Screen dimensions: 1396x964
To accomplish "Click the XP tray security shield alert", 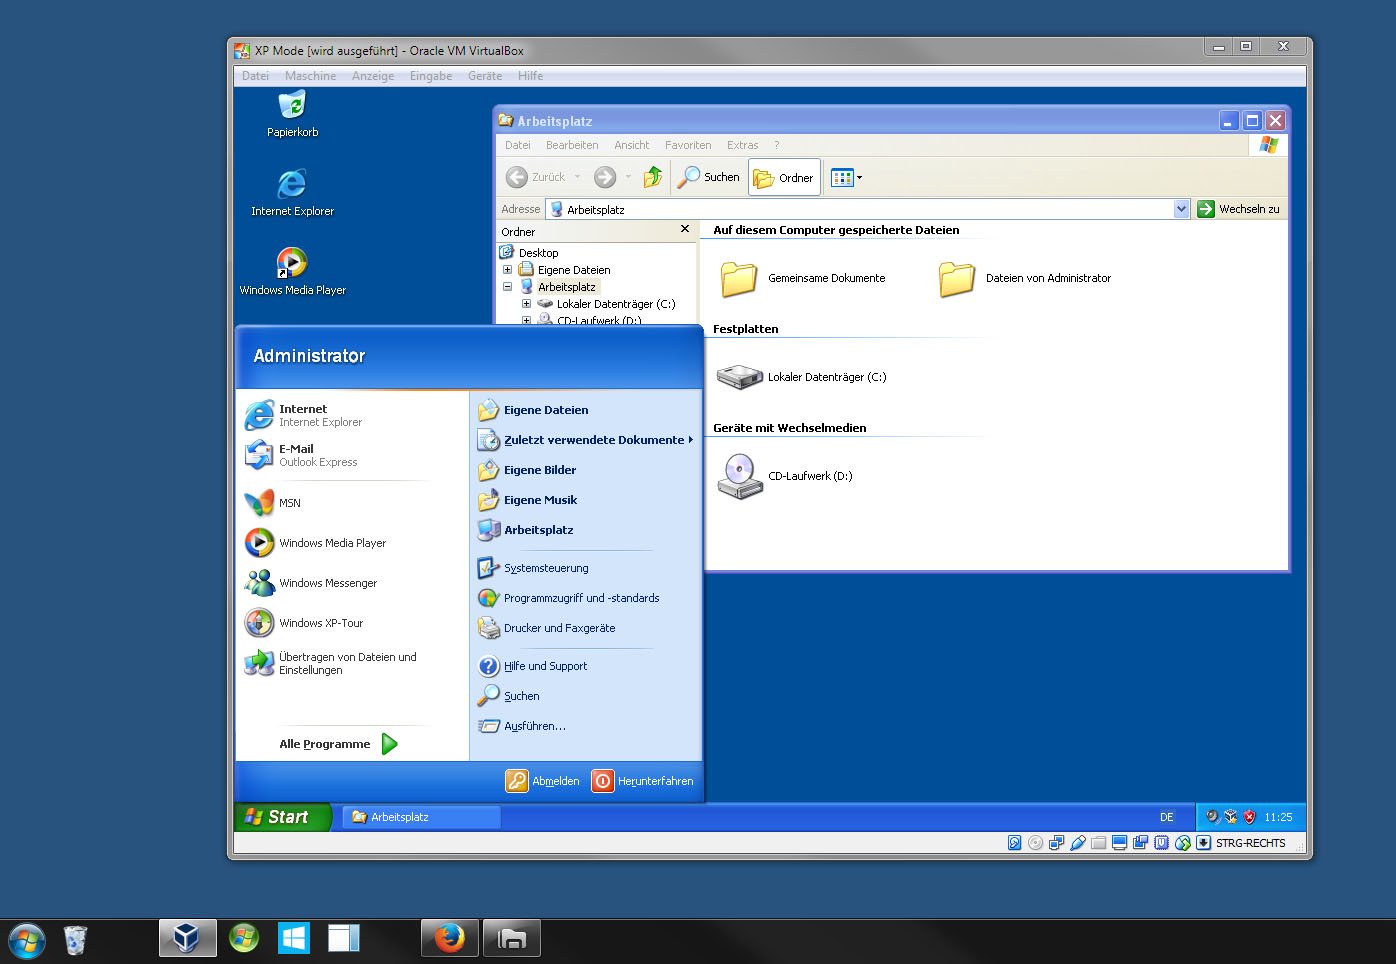I will 1249,817.
